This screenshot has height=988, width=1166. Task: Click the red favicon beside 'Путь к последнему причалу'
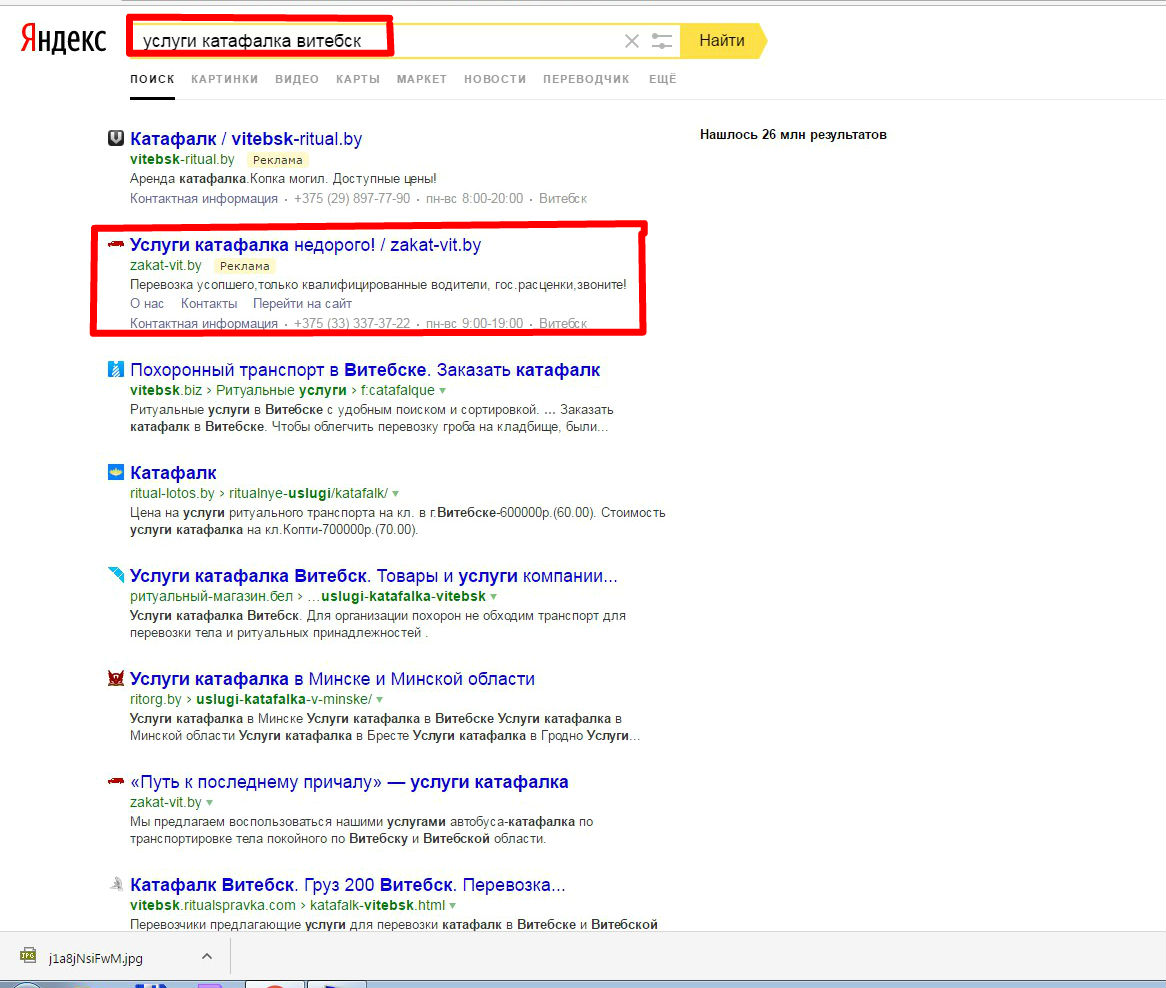click(x=115, y=781)
